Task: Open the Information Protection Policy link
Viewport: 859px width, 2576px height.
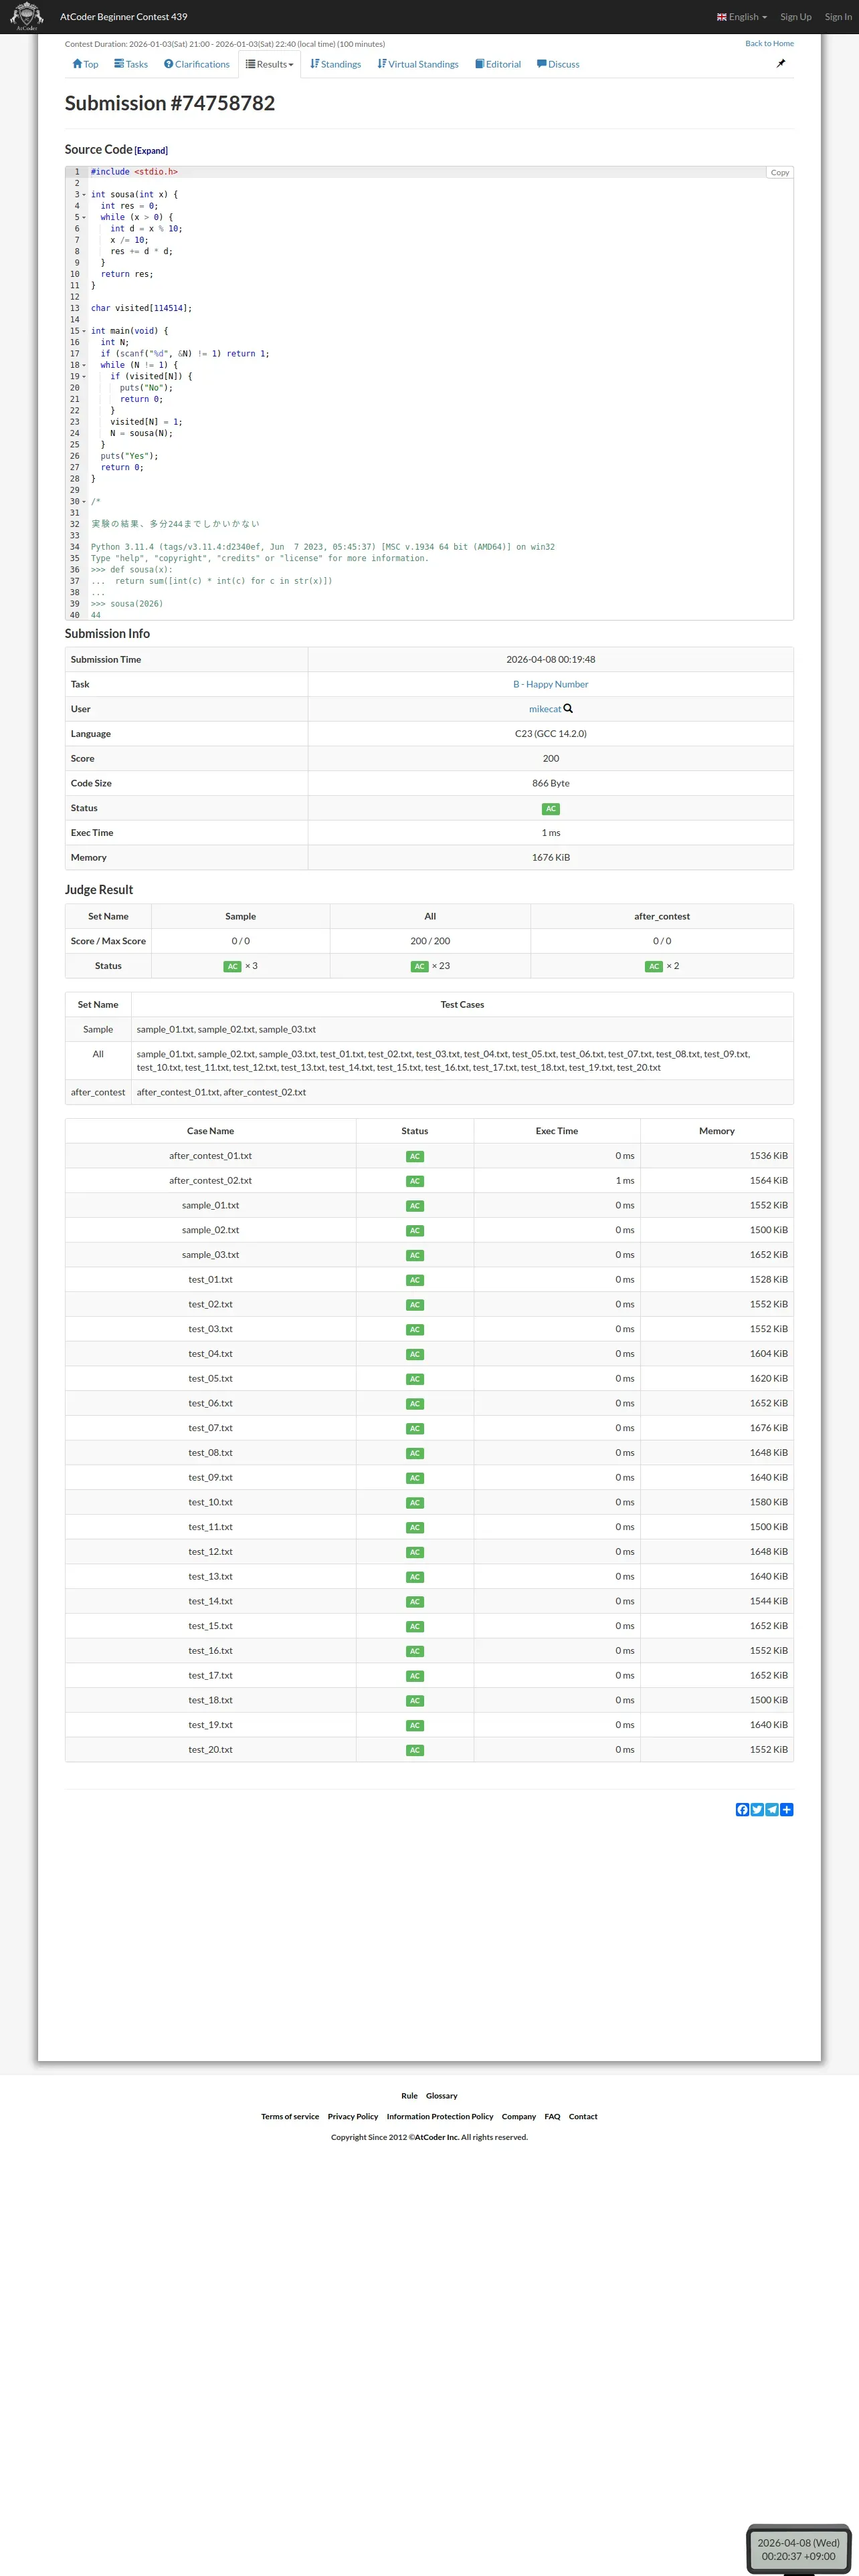Action: (440, 2117)
